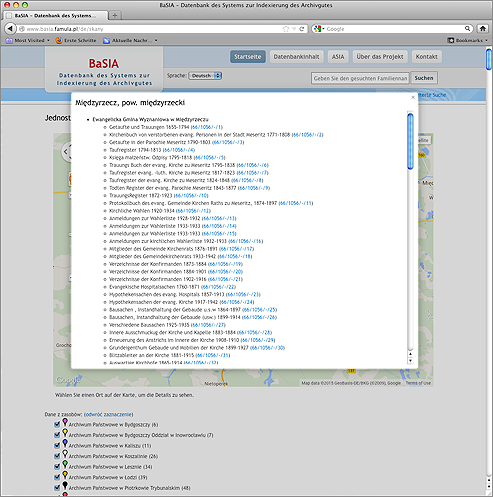493x497 pixels.
Task: Open the ASIA navigation tab
Action: pyautogui.click(x=338, y=57)
